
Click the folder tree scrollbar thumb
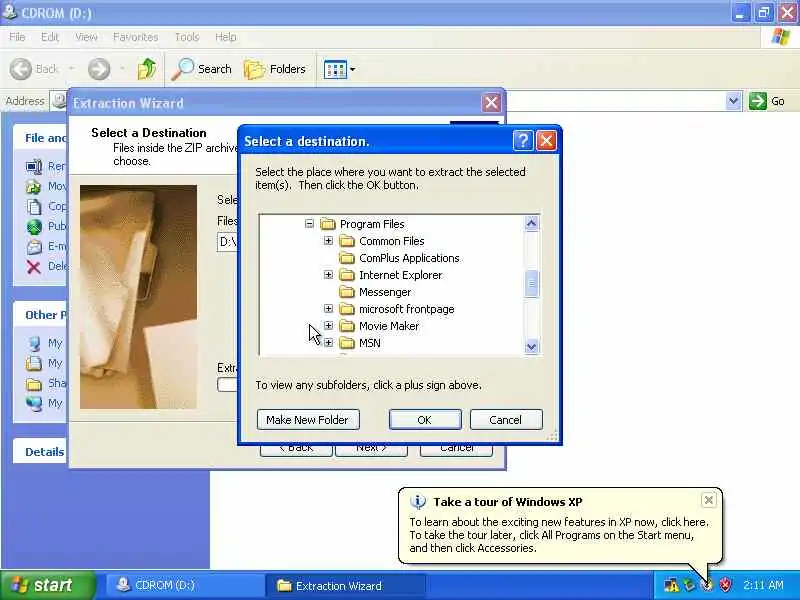click(x=532, y=283)
